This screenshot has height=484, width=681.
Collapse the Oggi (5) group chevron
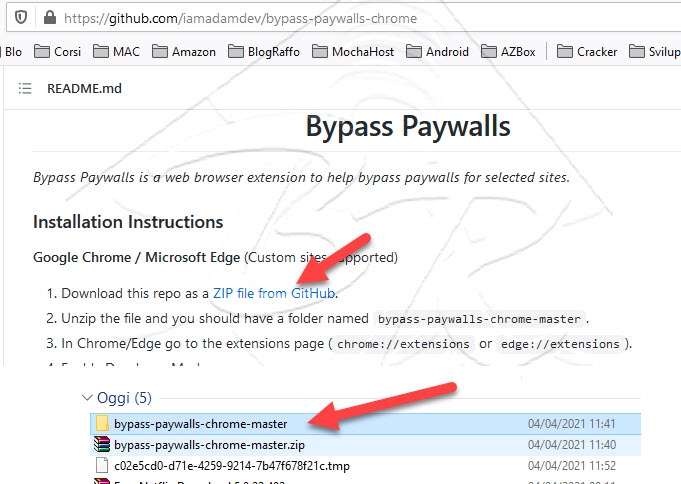pyautogui.click(x=87, y=398)
